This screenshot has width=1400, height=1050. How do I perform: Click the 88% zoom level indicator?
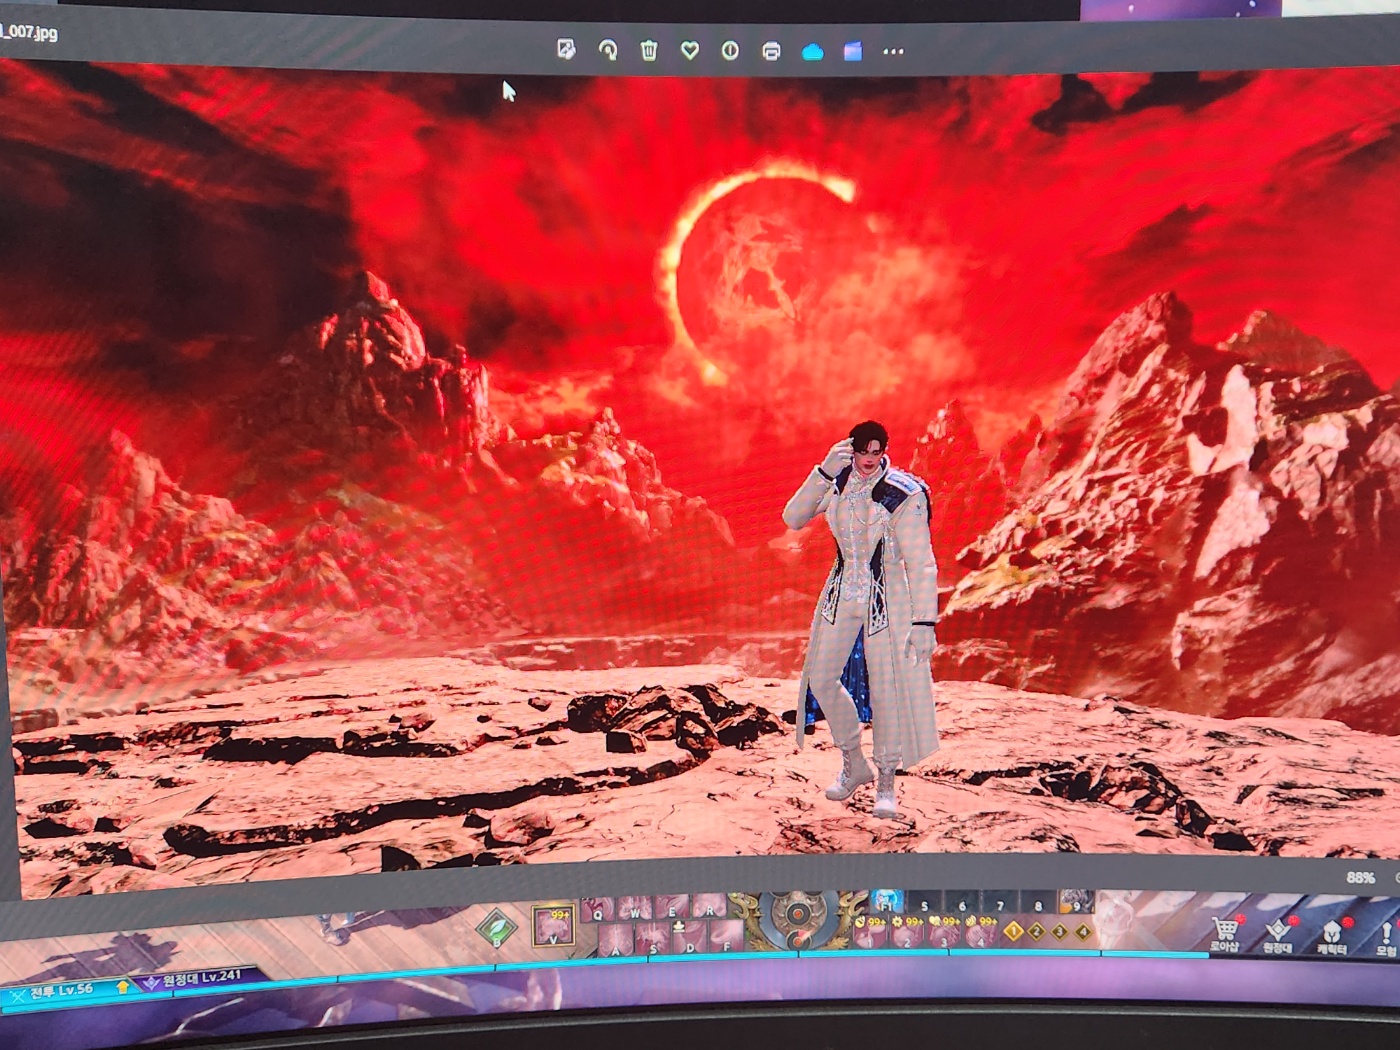[1360, 877]
